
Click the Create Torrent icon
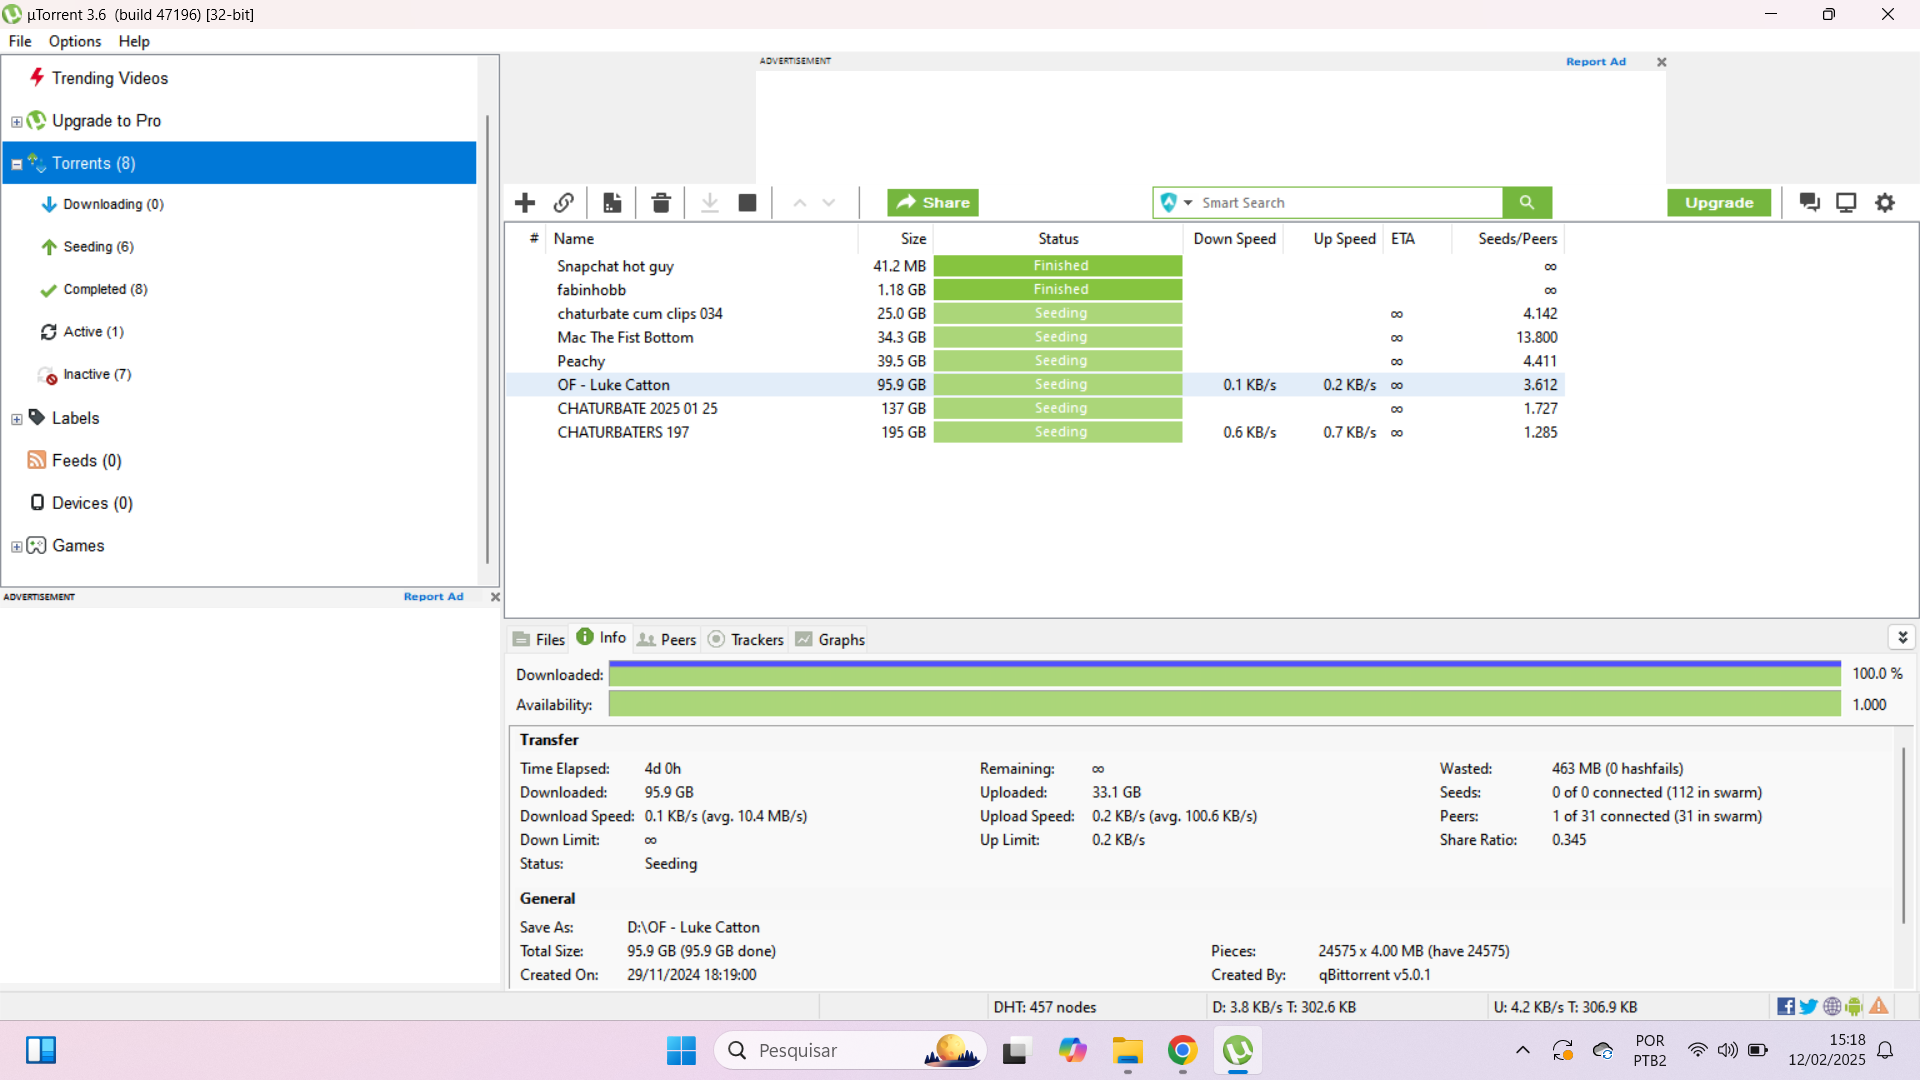click(611, 202)
